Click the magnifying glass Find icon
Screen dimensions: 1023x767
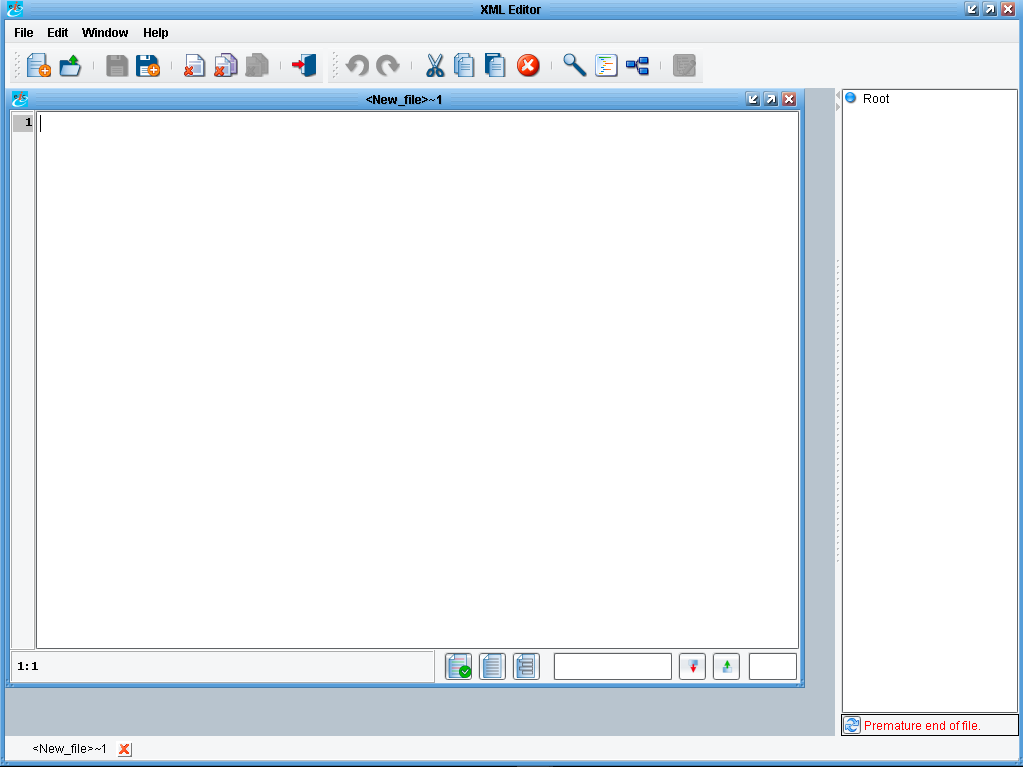click(574, 66)
